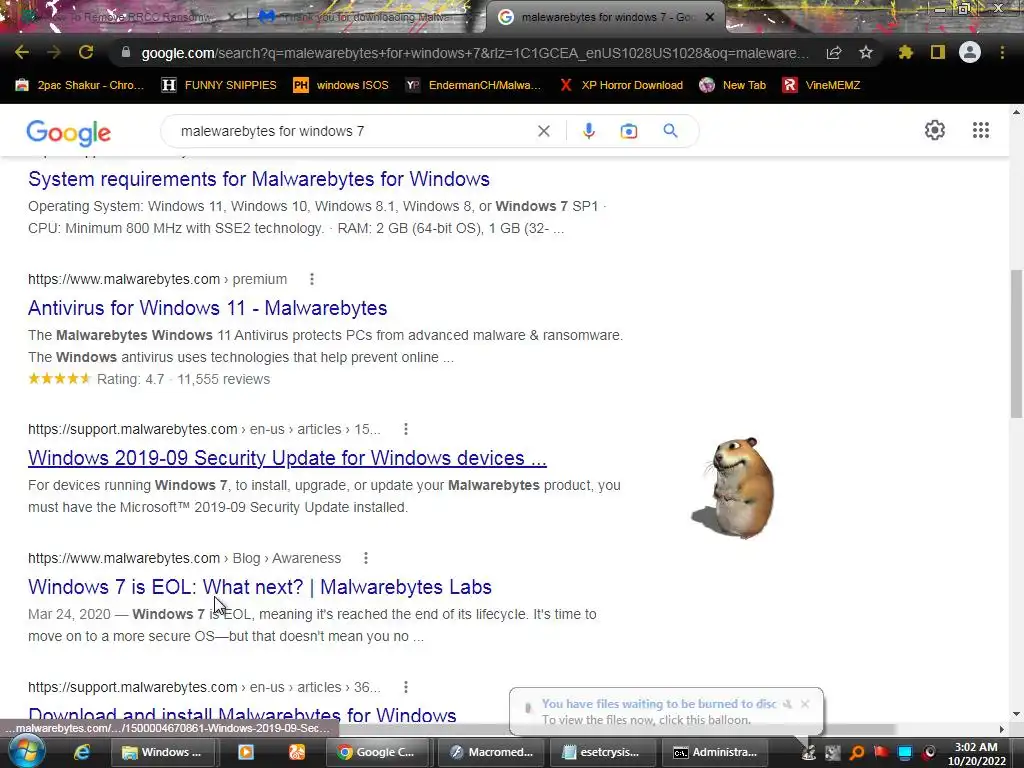Screen dimensions: 1024x768
Task: Open the taskbar clock showing 3:02 AM
Action: tap(976, 754)
